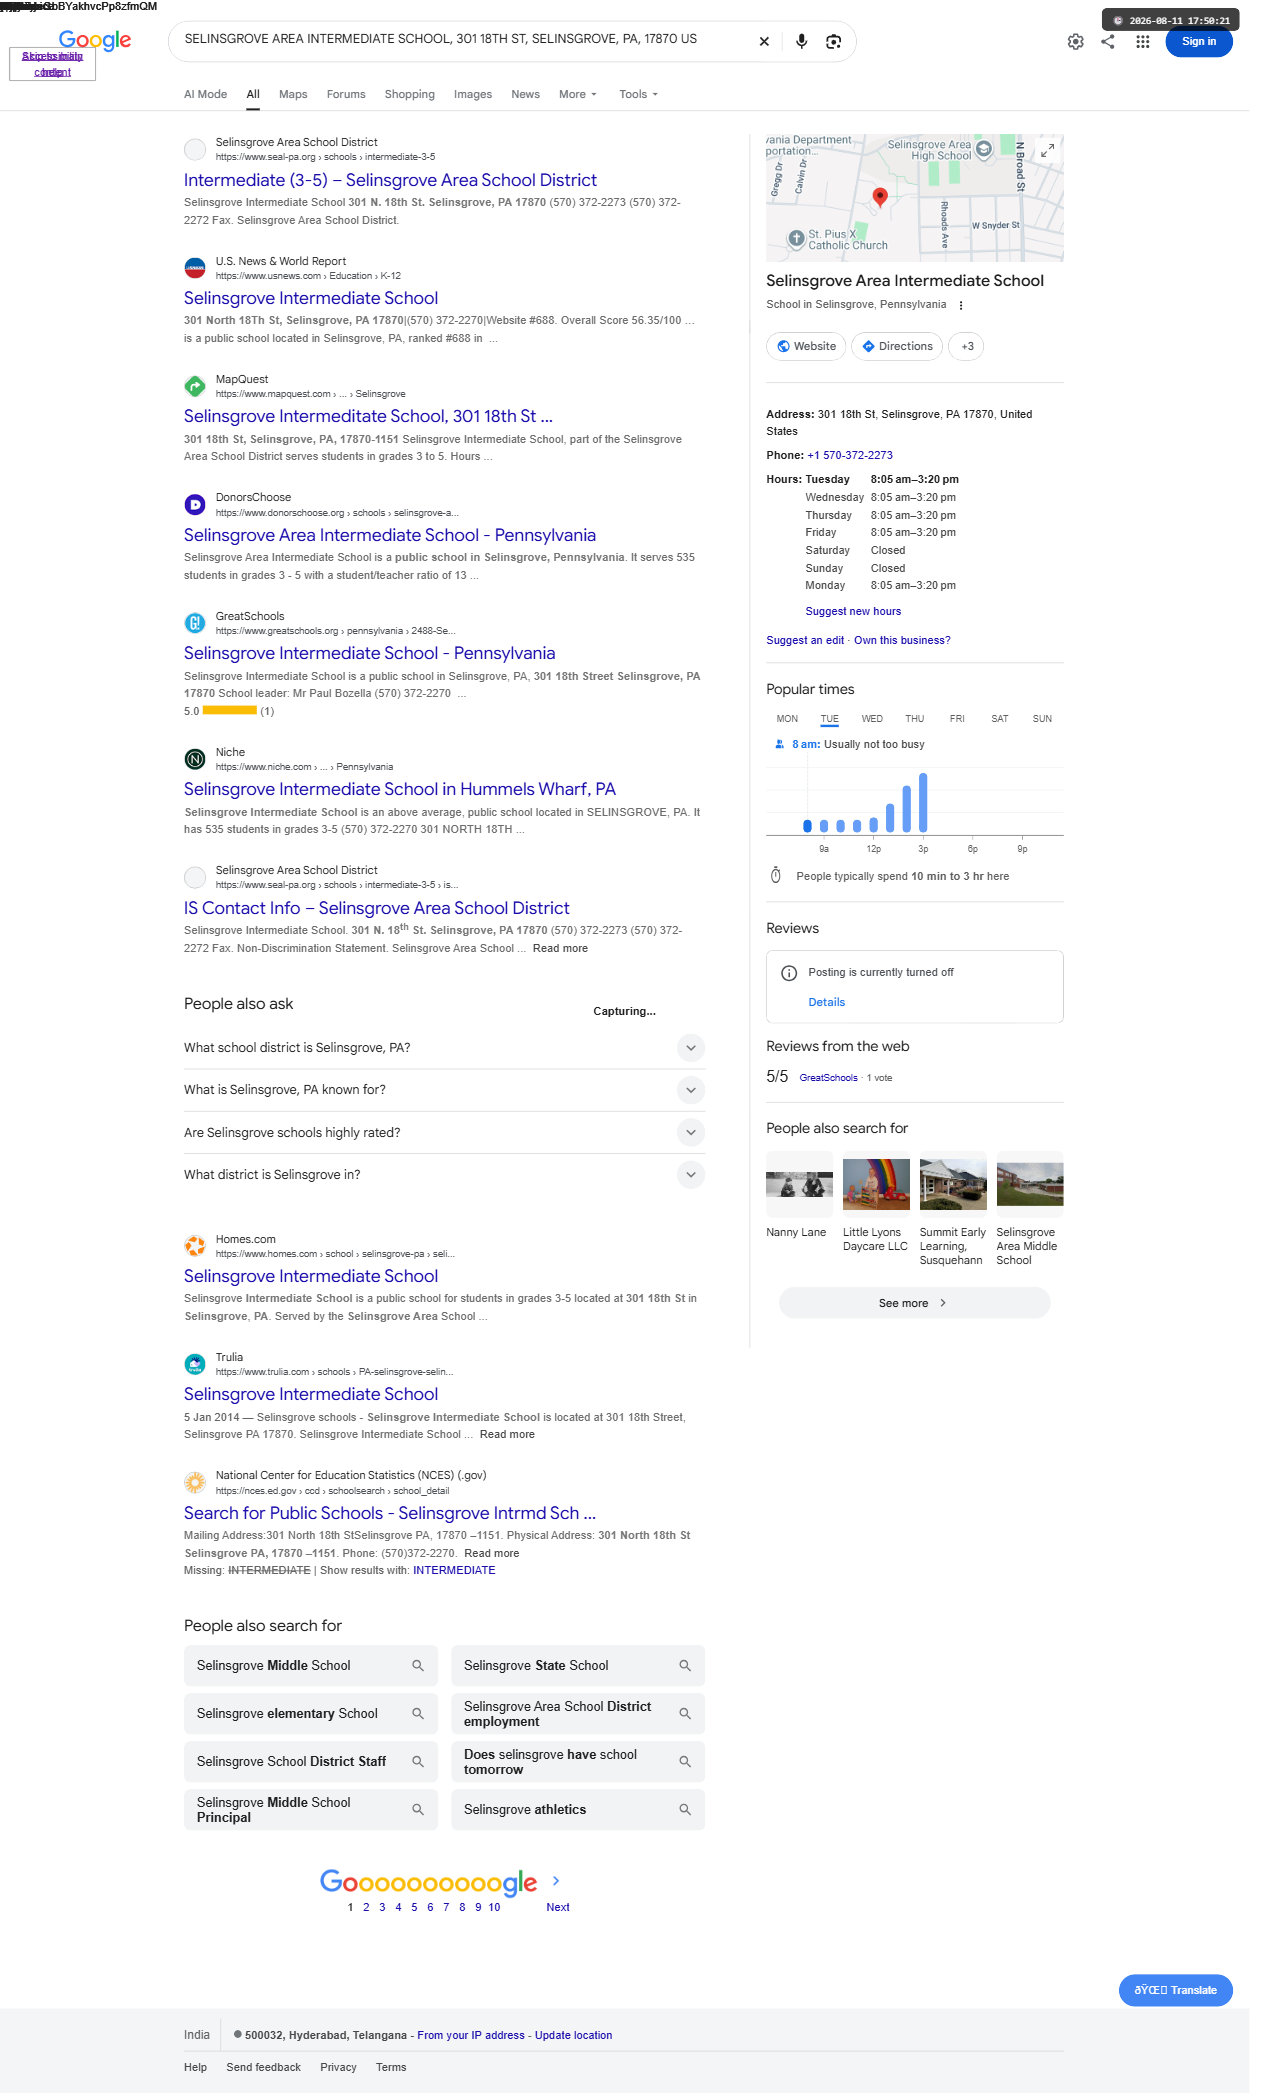This screenshot has height=2093, width=1264.
Task: Click the map pin on school location
Action: click(x=880, y=196)
